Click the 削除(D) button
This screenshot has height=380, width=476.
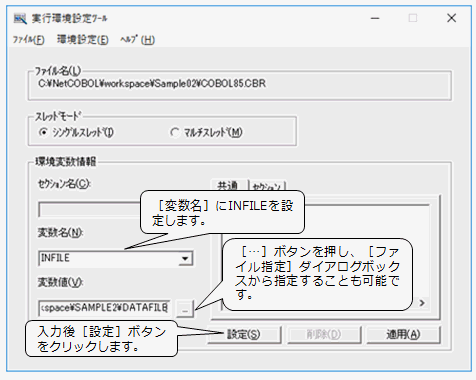click(x=324, y=334)
